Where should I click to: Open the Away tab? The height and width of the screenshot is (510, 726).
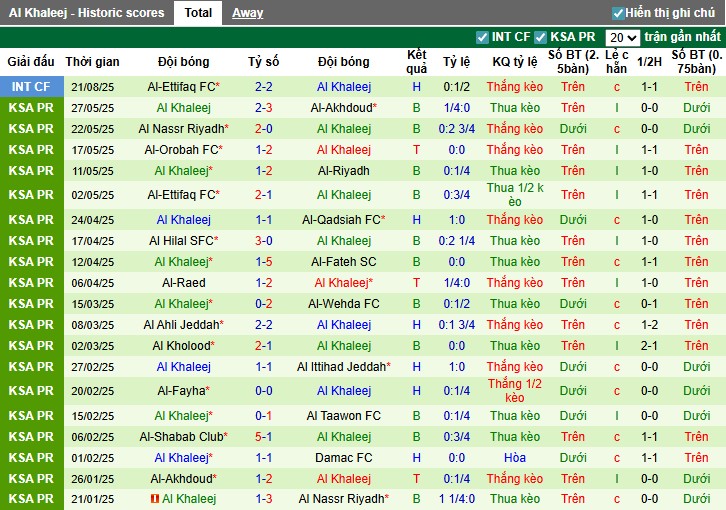point(248,13)
